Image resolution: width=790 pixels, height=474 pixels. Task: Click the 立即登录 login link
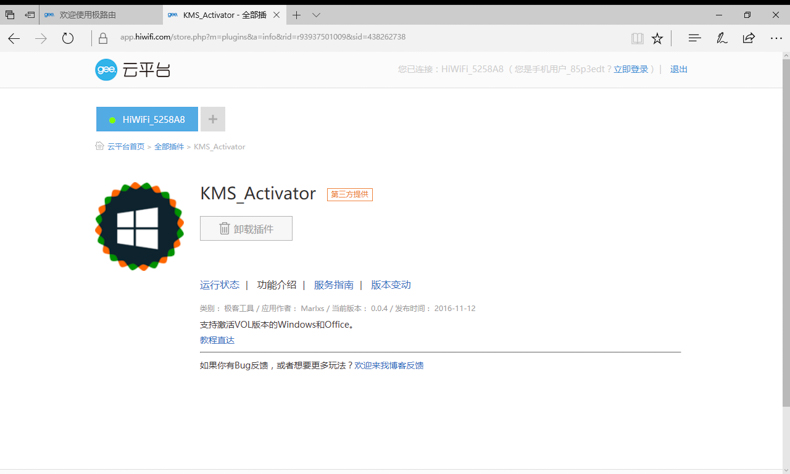[630, 69]
